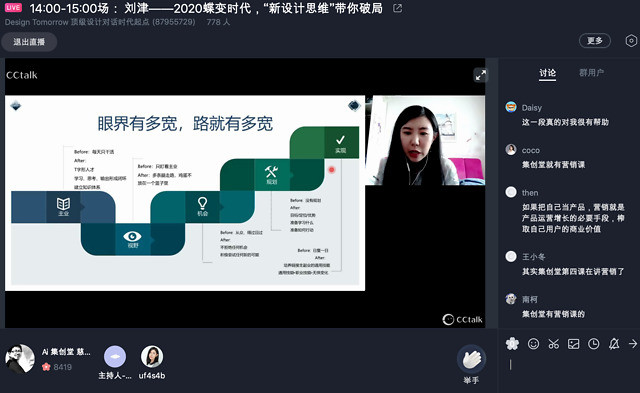Open the hexagon settings icon
640x393 pixels.
(x=631, y=41)
